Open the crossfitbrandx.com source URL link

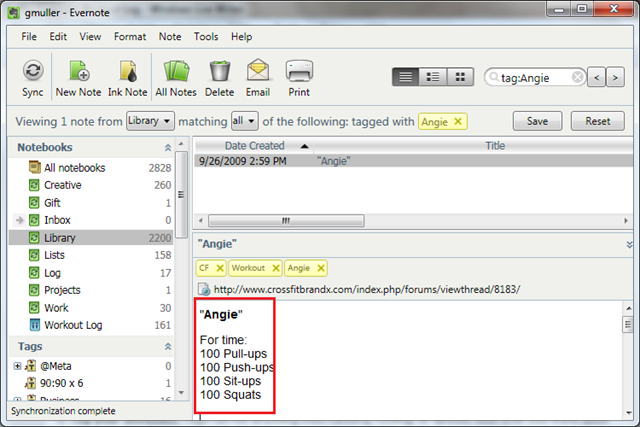(x=367, y=289)
